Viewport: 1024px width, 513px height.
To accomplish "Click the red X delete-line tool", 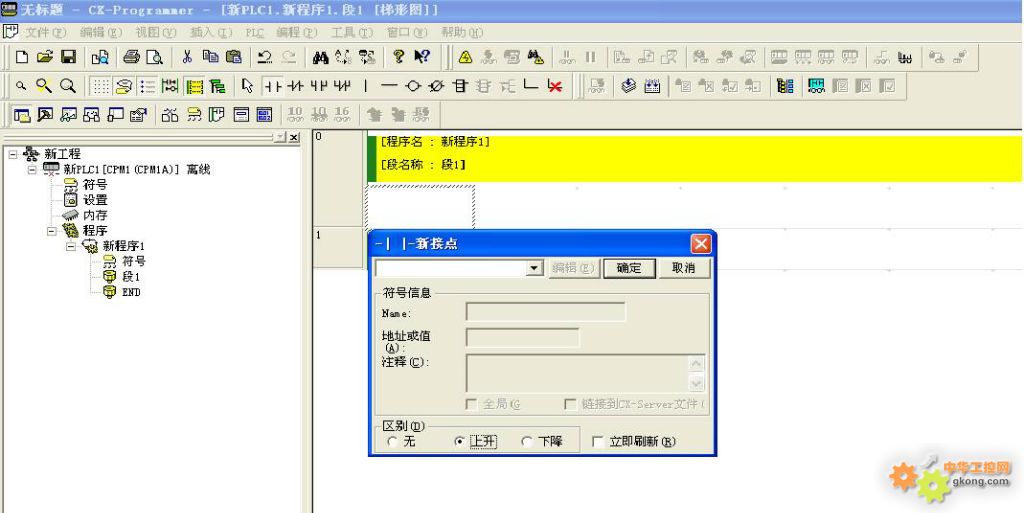I will 555,86.
